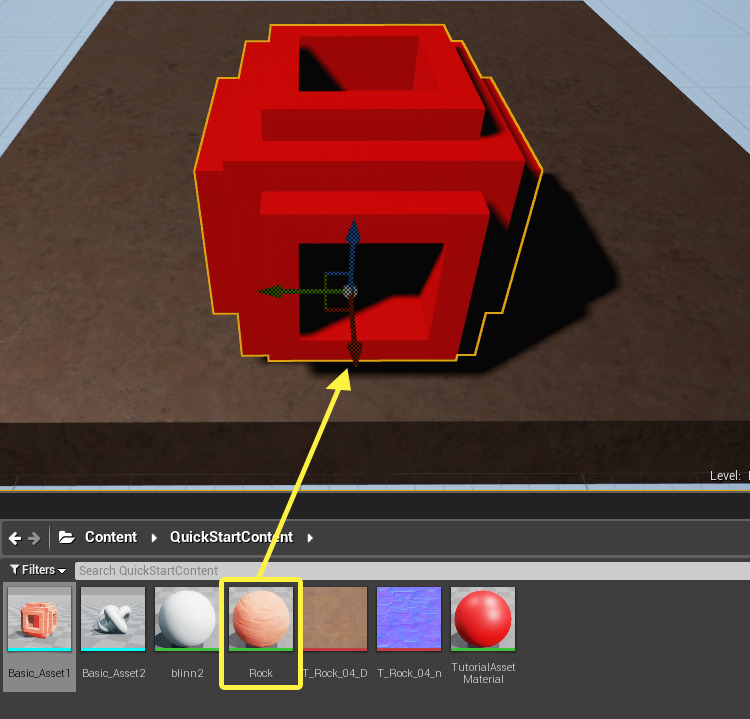750x719 pixels.
Task: Click the Level label in viewport corner
Action: [x=725, y=476]
